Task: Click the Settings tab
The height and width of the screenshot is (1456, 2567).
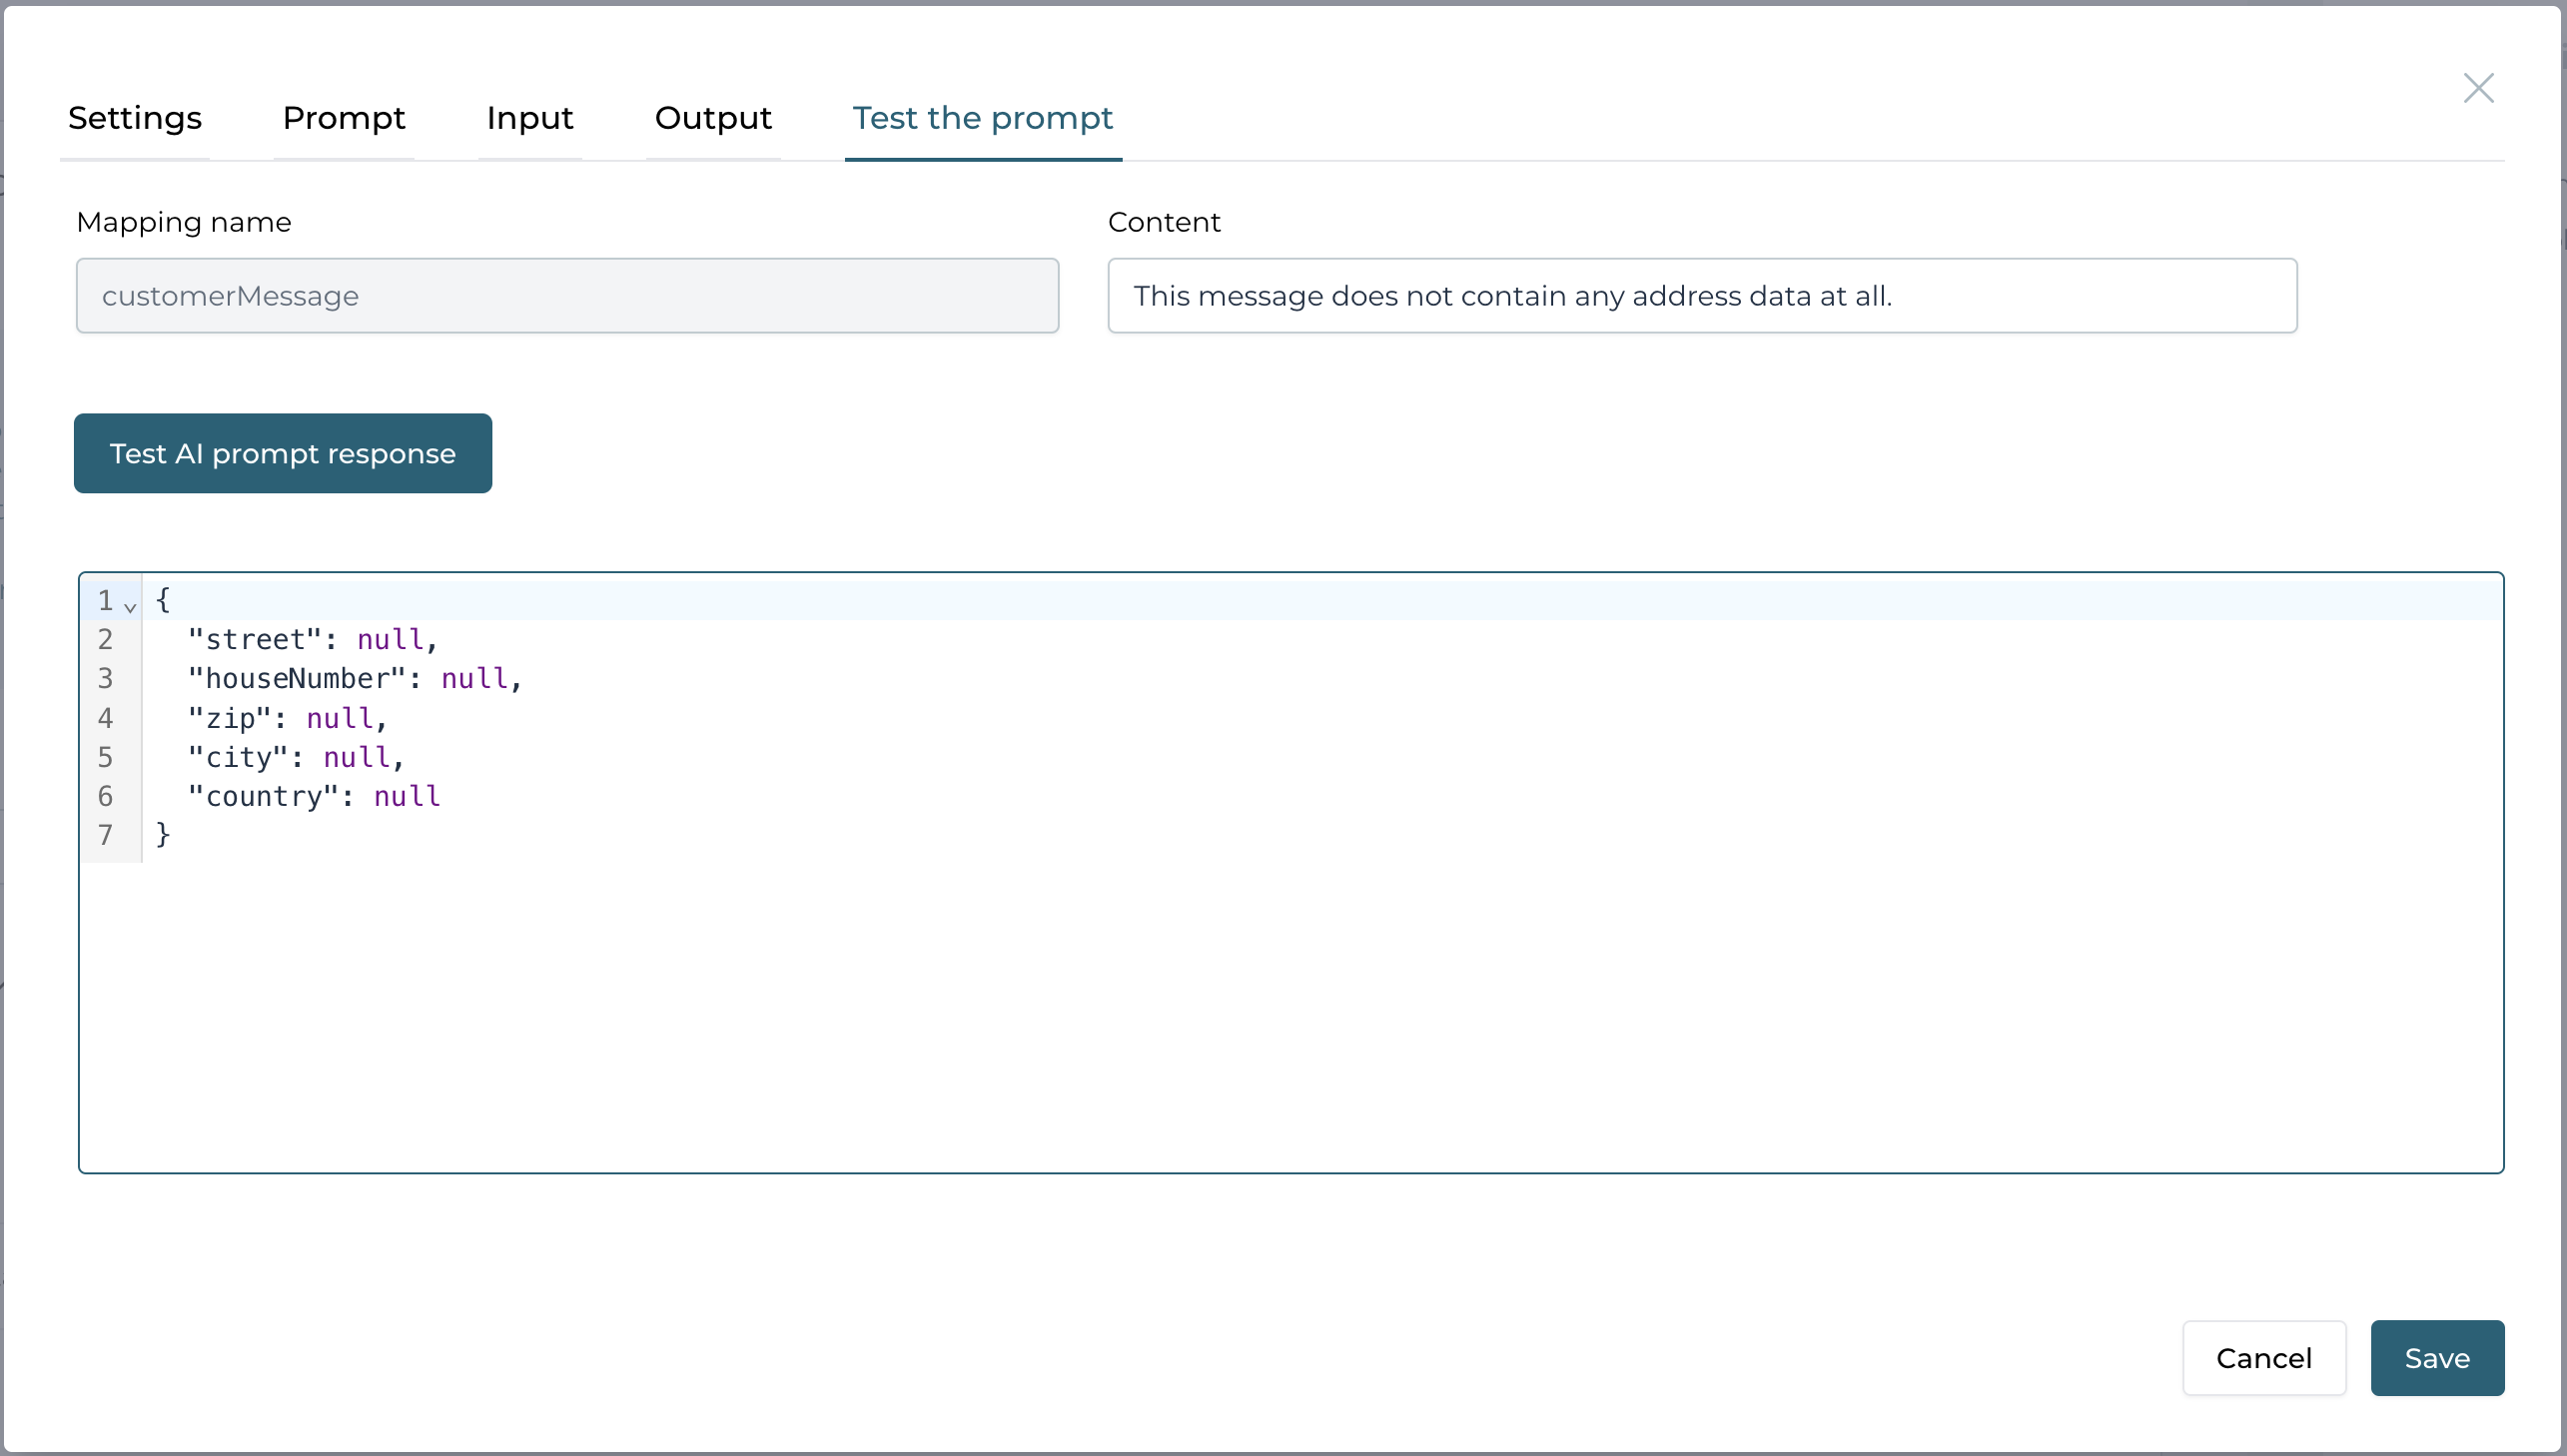Action: (x=134, y=116)
